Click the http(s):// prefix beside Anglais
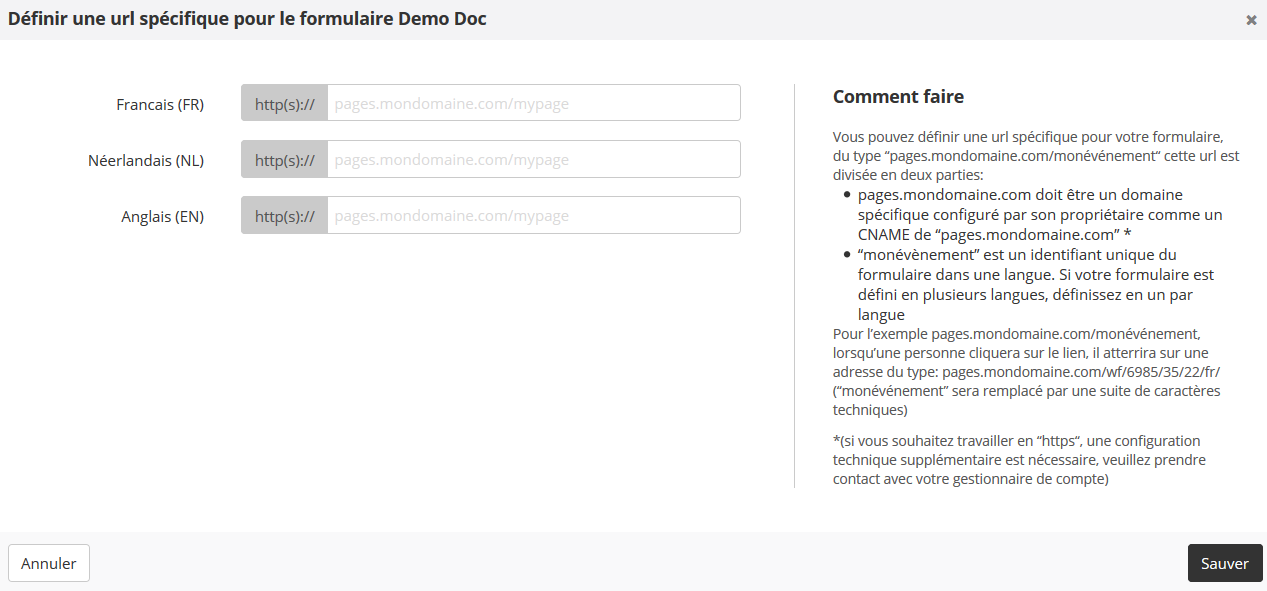This screenshot has width=1267, height=591. pos(285,215)
